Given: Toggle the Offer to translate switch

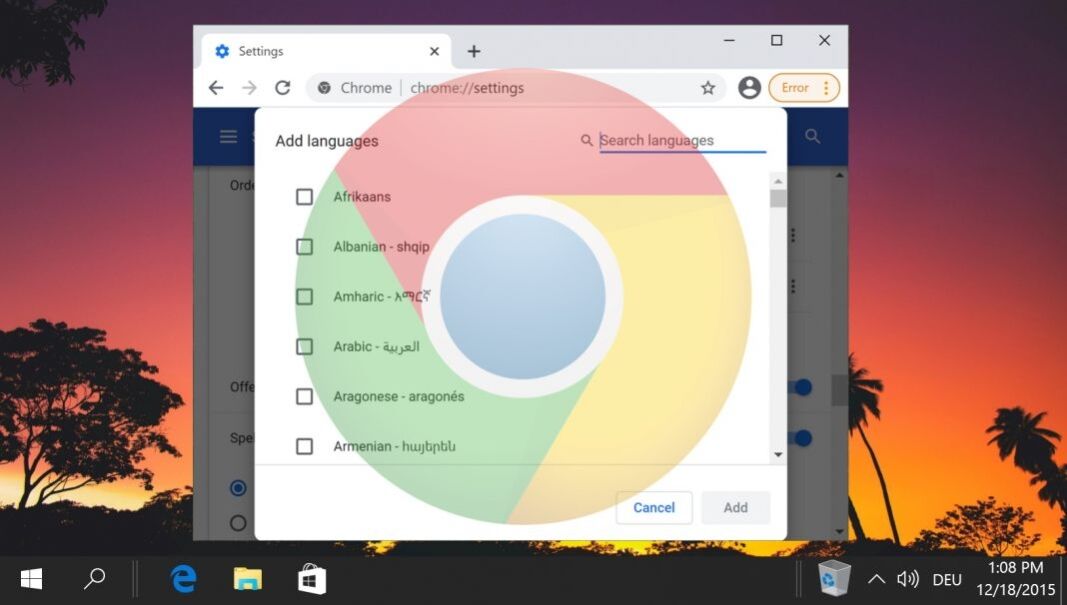Looking at the screenshot, I should [x=801, y=387].
